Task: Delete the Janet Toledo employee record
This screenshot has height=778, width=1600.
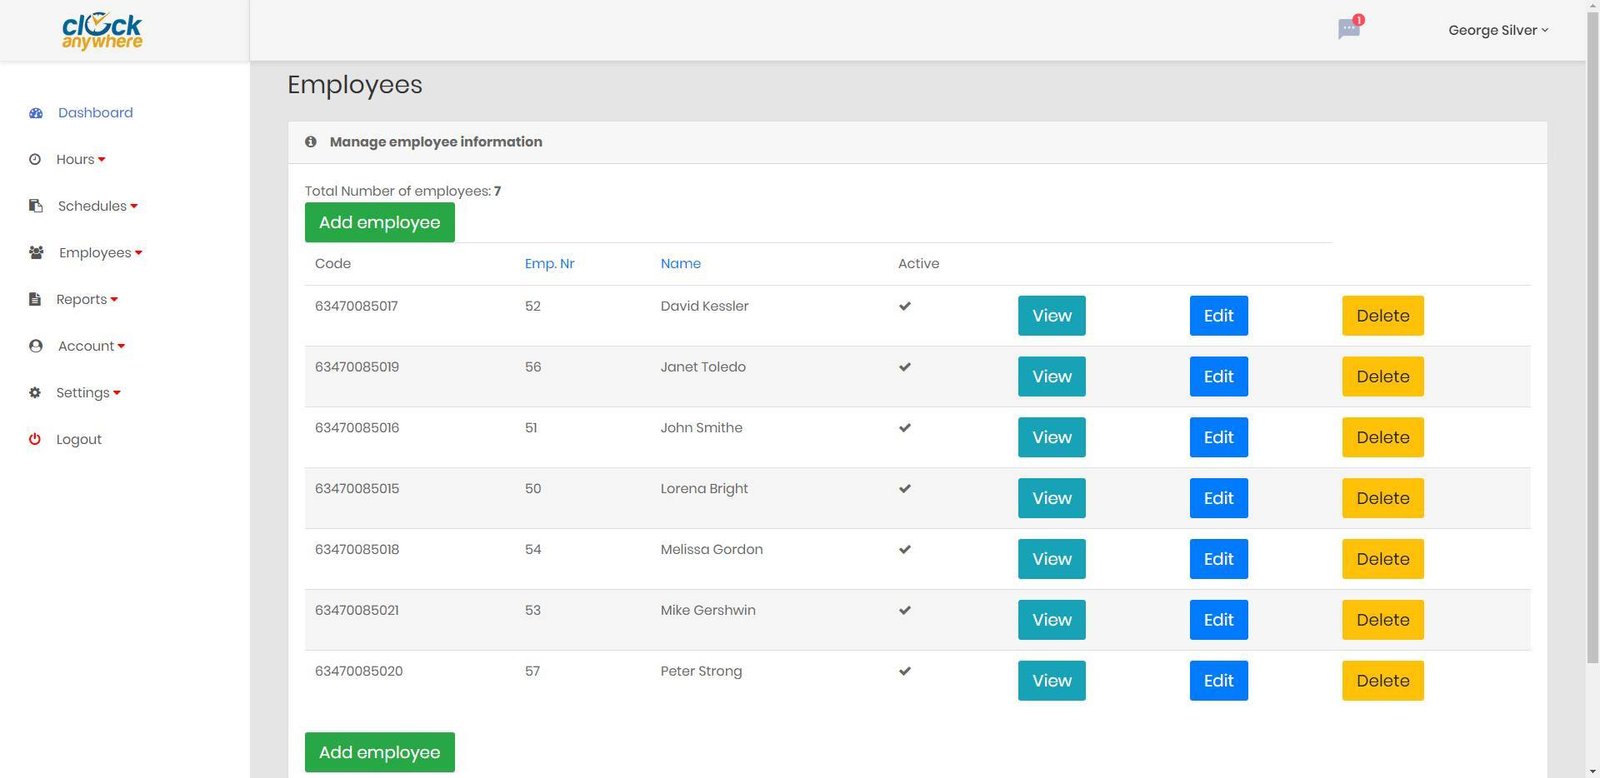Action: pyautogui.click(x=1382, y=377)
